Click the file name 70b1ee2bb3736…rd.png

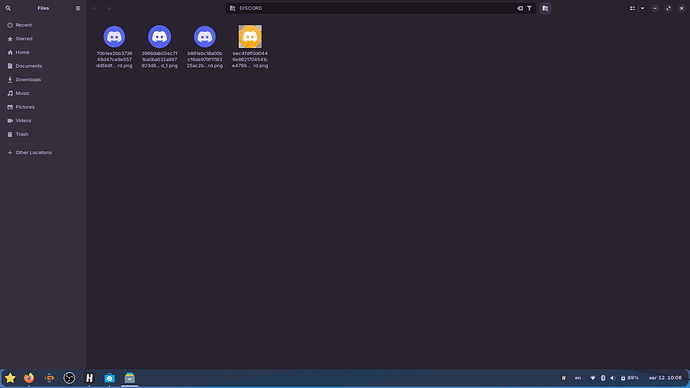114,60
